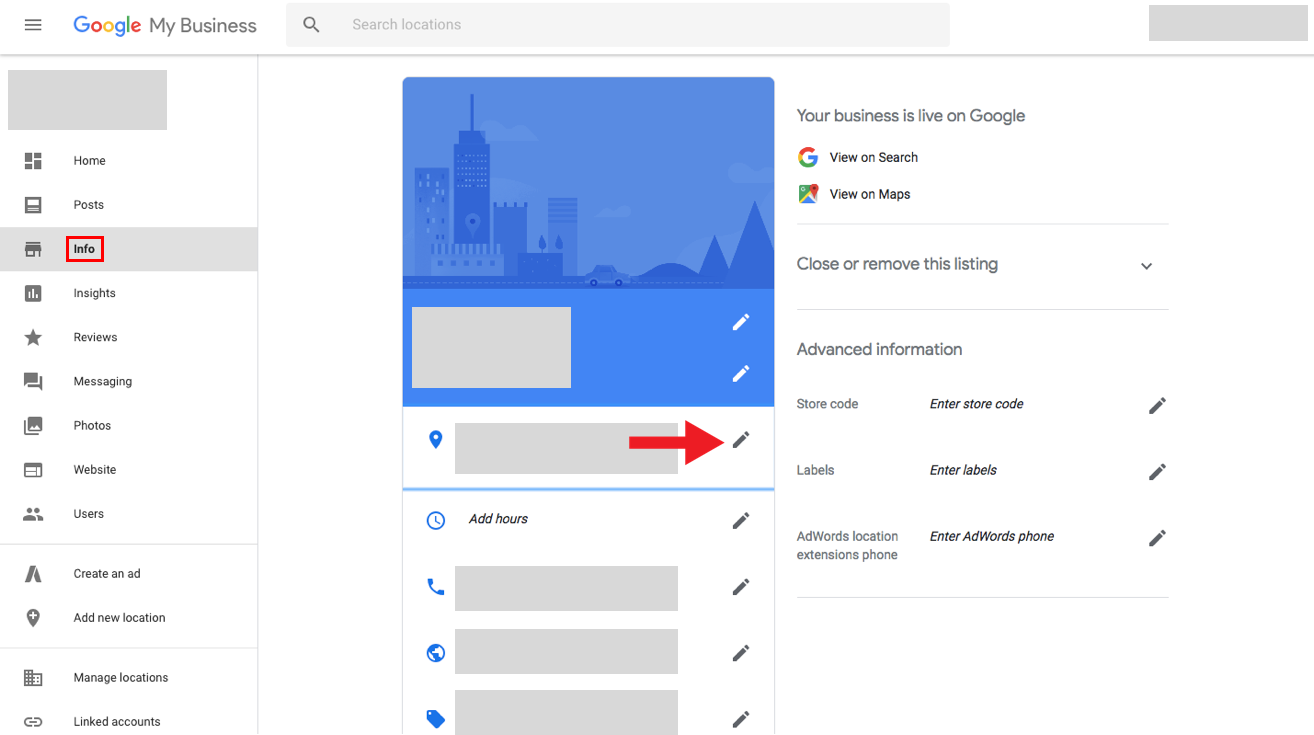Edit AdWords location extensions phone pencil
This screenshot has height=735, width=1314.
click(1157, 538)
